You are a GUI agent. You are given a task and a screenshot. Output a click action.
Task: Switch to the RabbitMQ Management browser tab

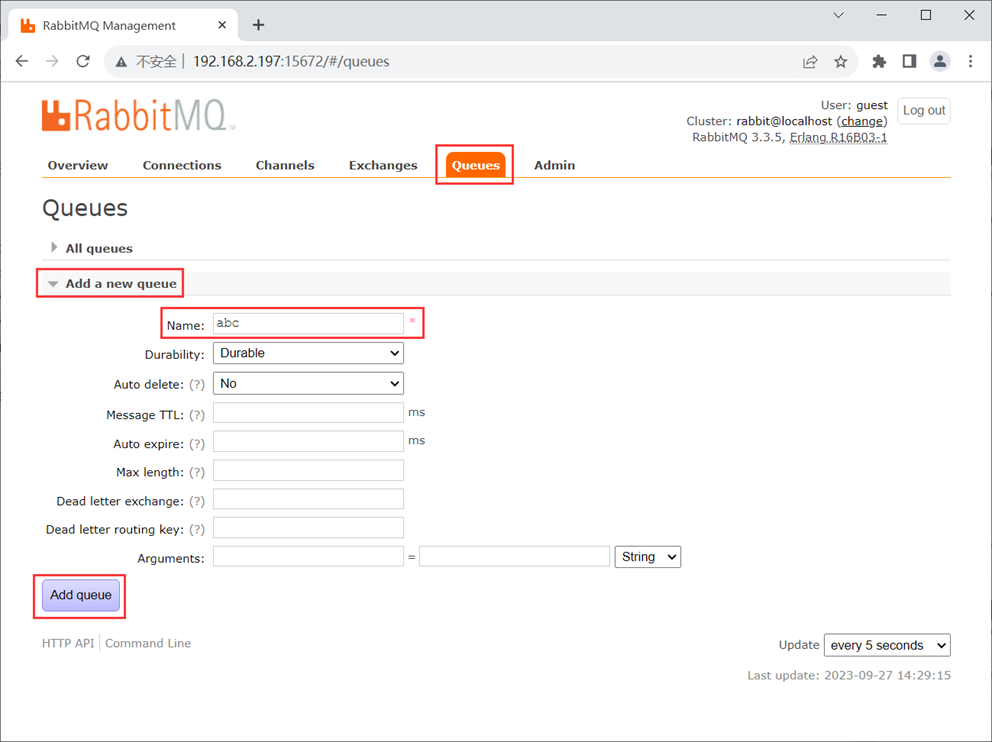coord(123,25)
